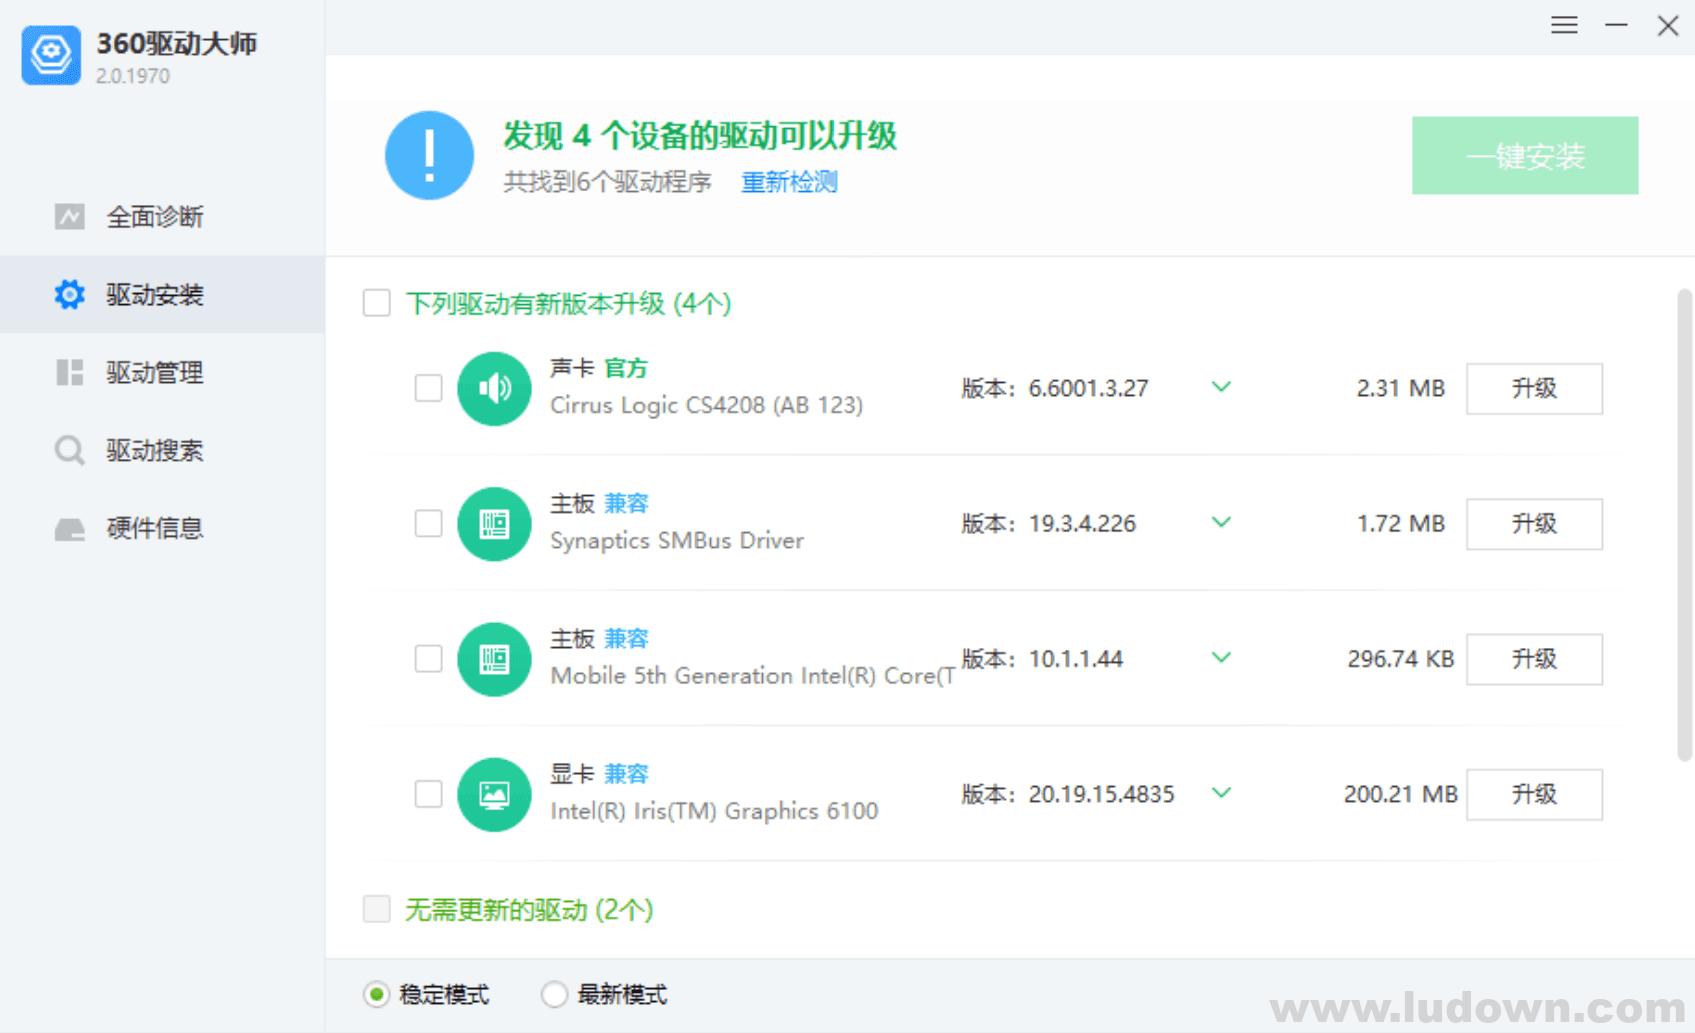Click the Synaptics SMBus Driver name

coord(677,540)
